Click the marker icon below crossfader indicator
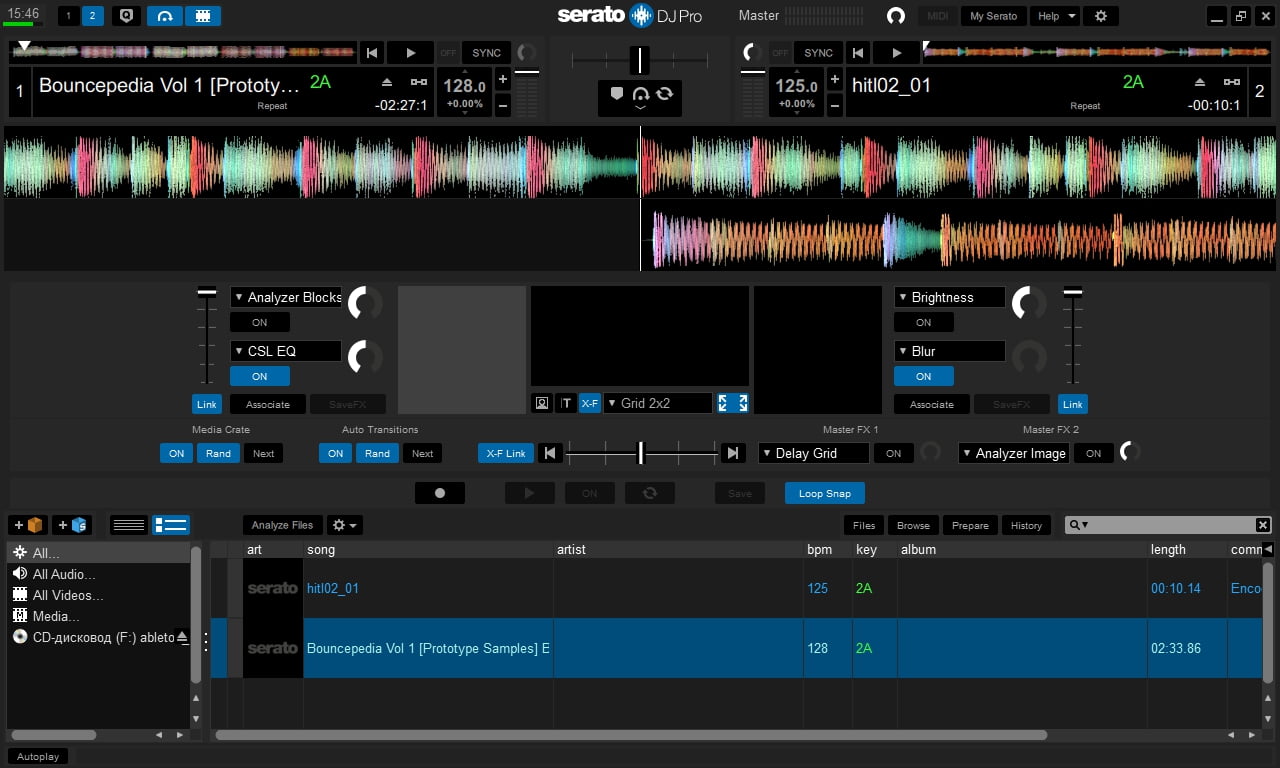 click(616, 94)
